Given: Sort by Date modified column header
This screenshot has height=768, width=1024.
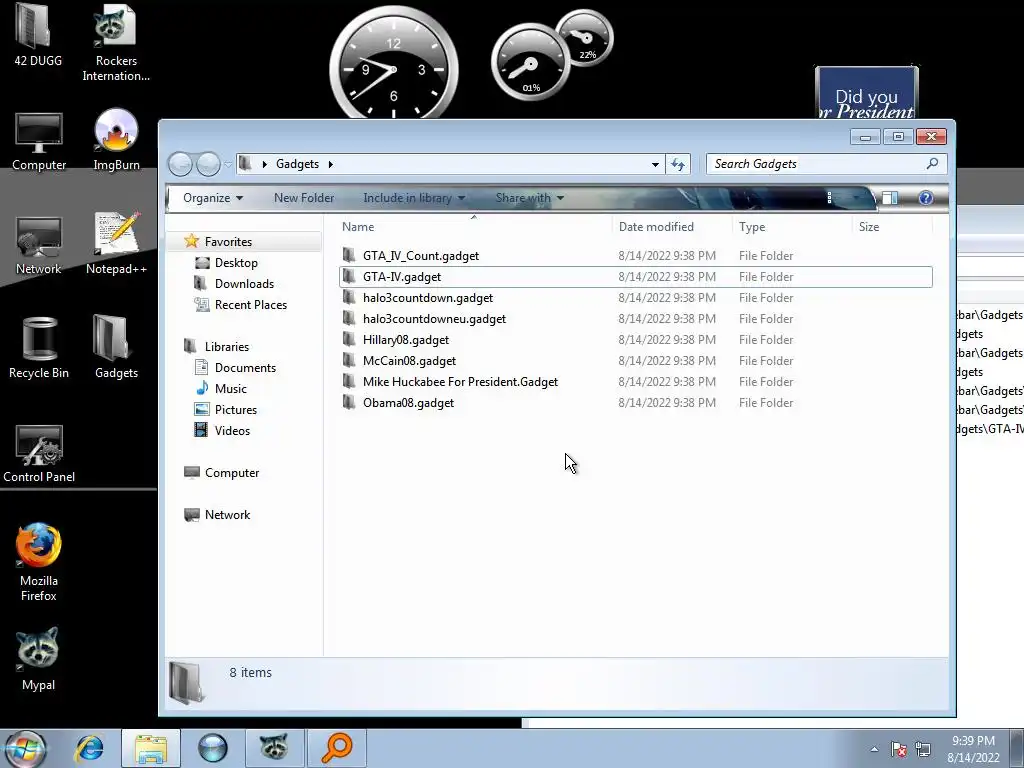Looking at the screenshot, I should (672, 227).
